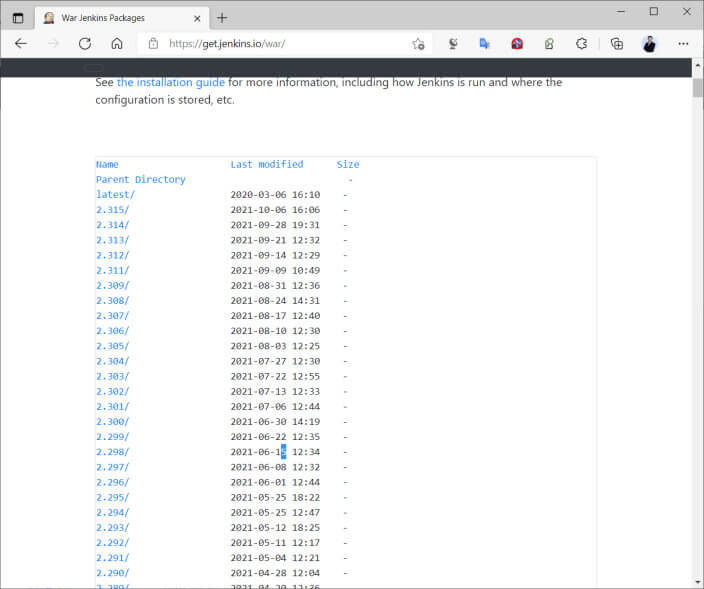Open the 2.292/ directory
The height and width of the screenshot is (589, 704).
[x=112, y=543]
